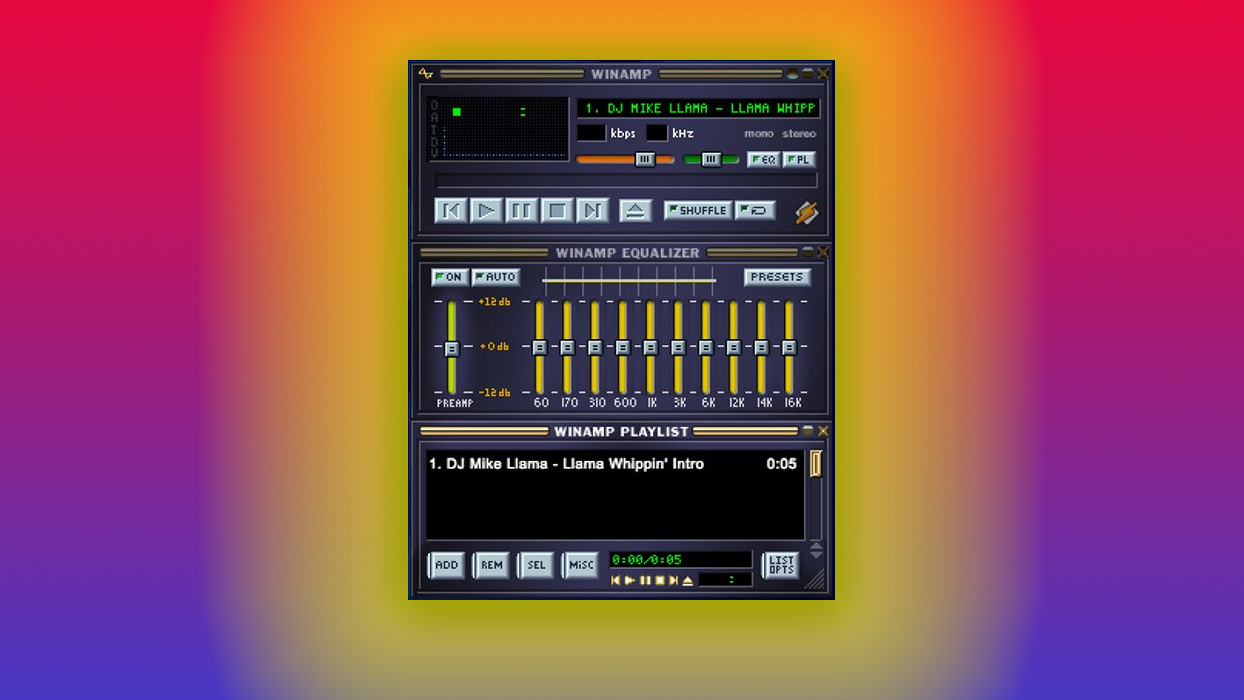Adjust the green balance slider

[711, 159]
